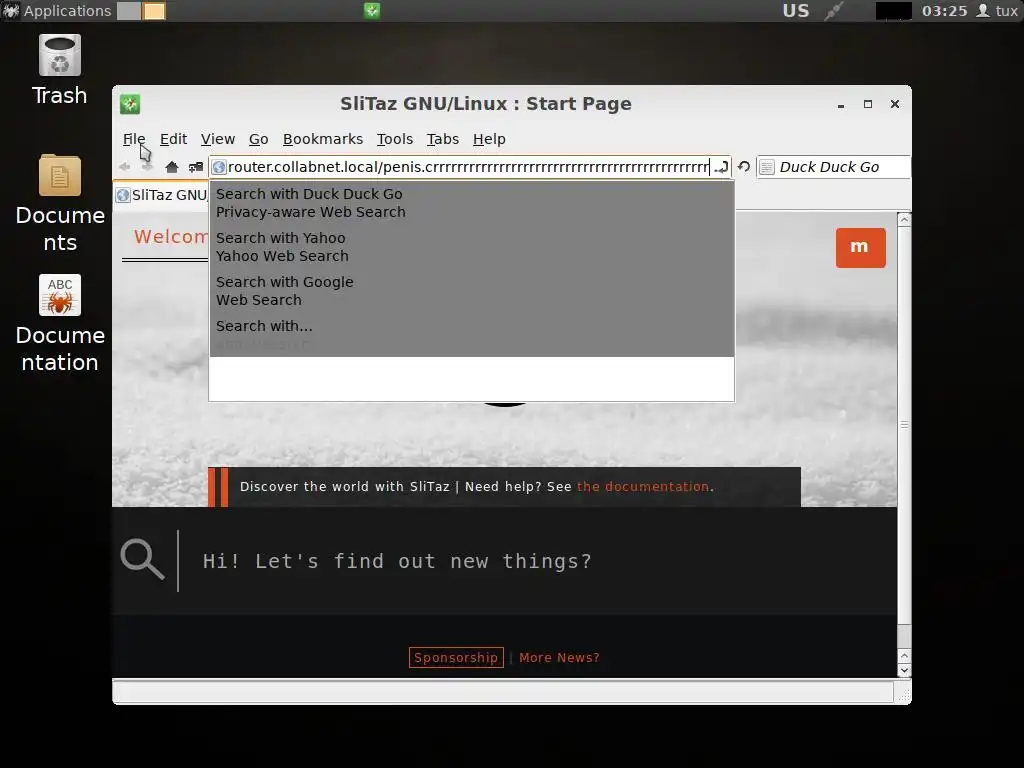Click inside the URL address field

tap(468, 167)
